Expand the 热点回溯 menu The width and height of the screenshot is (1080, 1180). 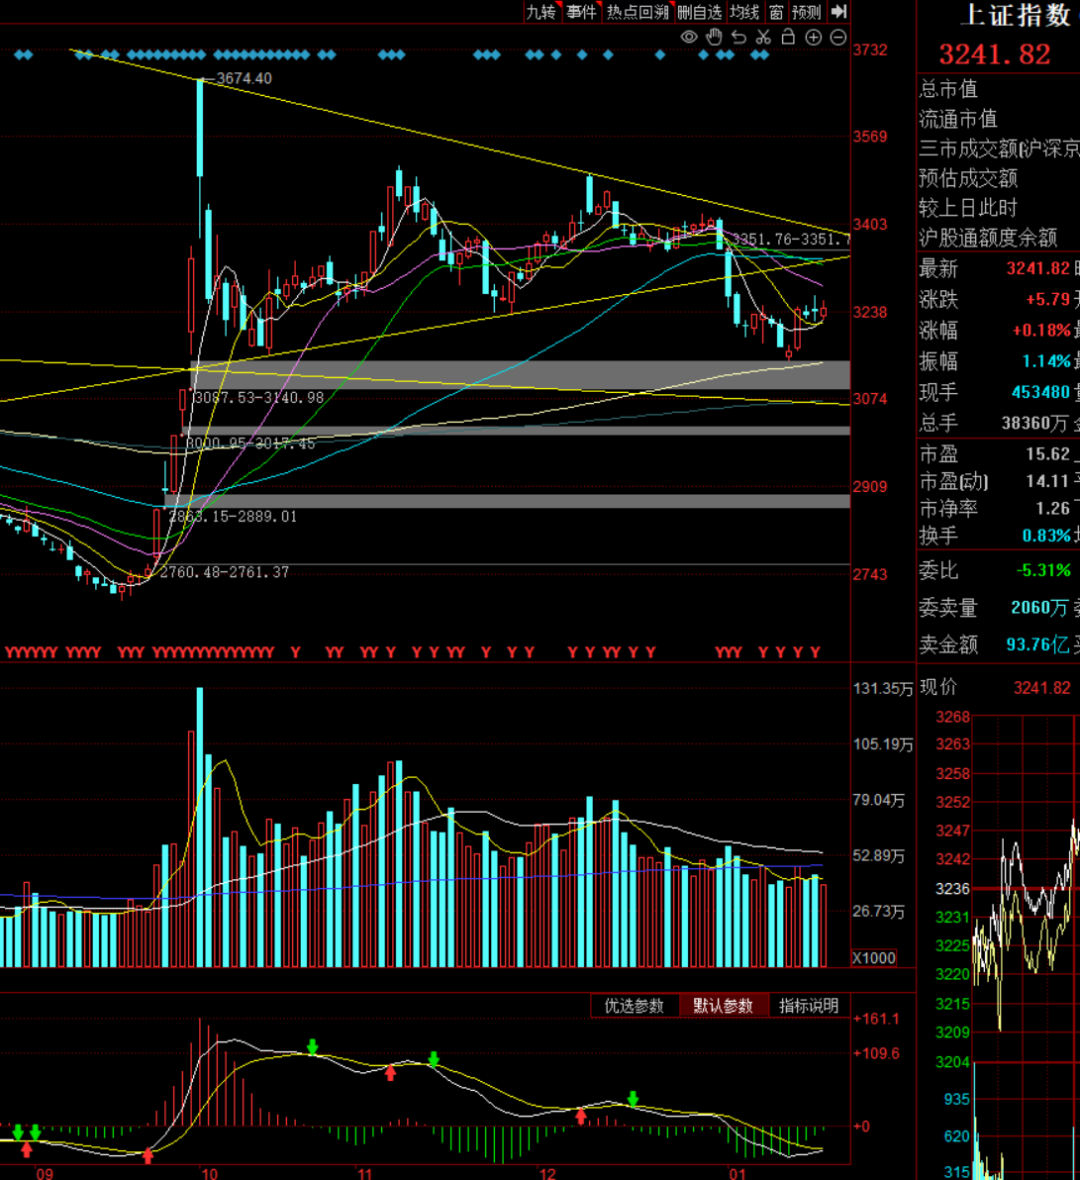pos(638,12)
